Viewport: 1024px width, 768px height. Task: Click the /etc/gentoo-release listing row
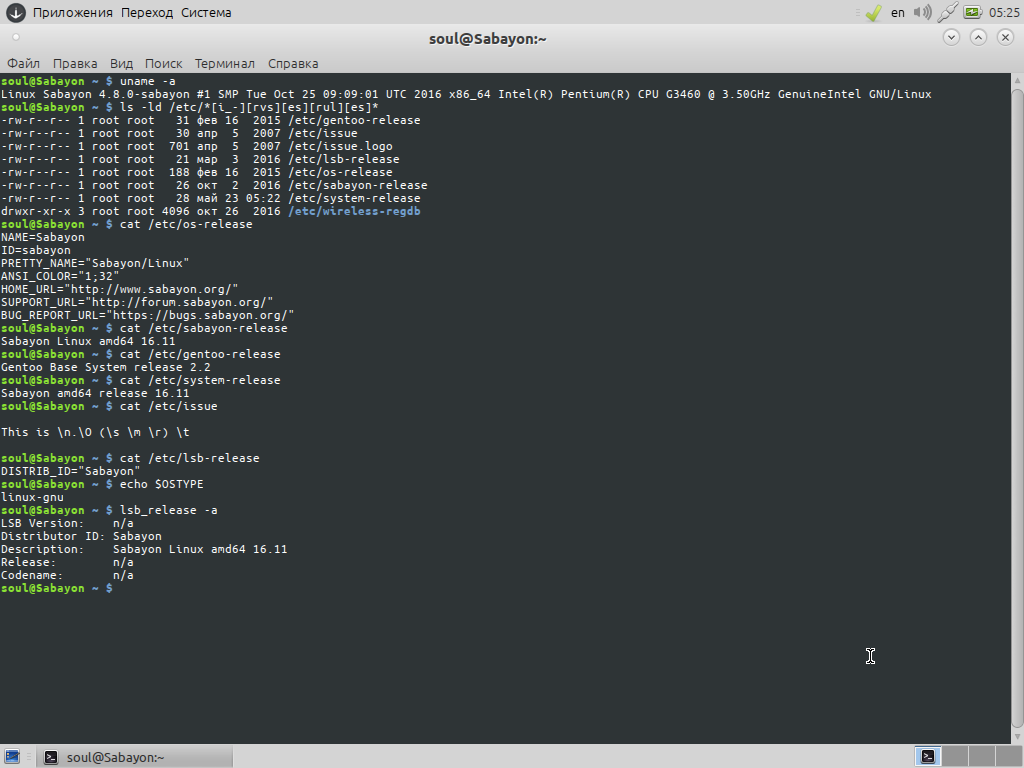[x=210, y=120]
